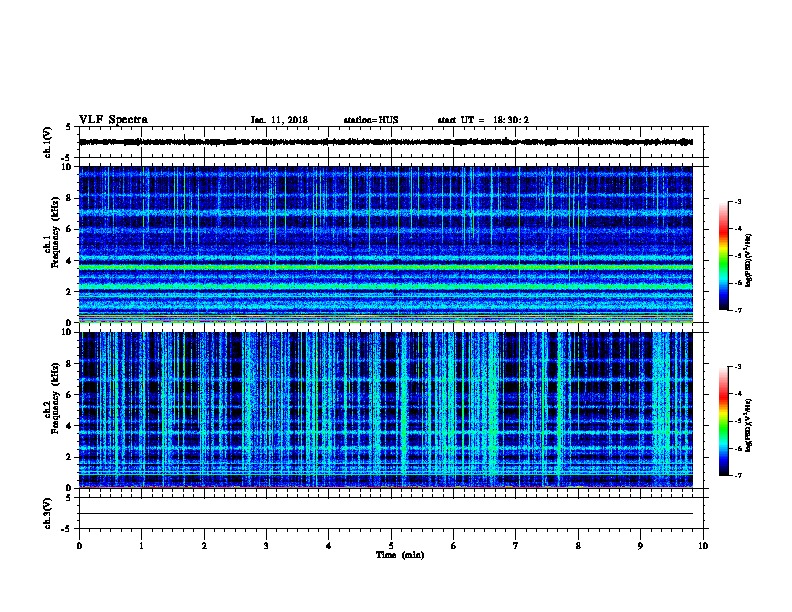Viewport: 792px width, 612px height.
Task: Click the time axis tick label "7"
Action: tap(516, 545)
